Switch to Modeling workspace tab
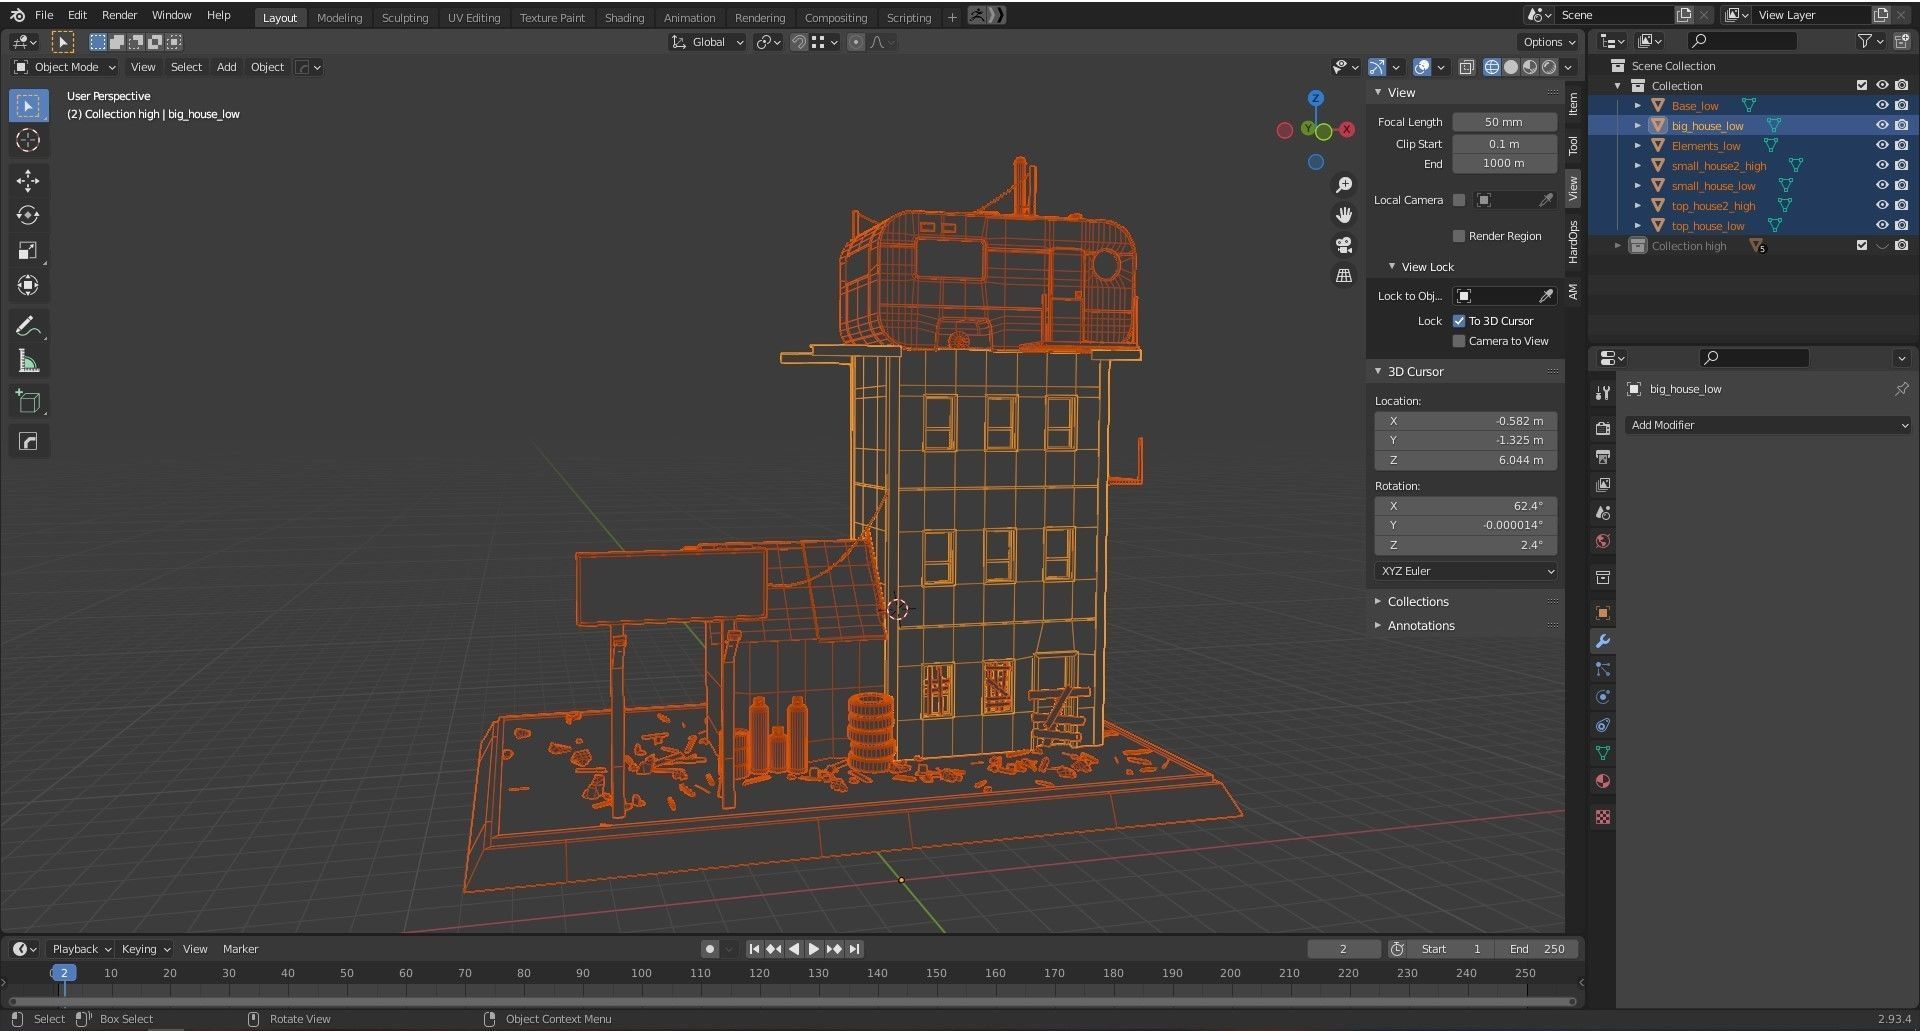 pos(339,17)
